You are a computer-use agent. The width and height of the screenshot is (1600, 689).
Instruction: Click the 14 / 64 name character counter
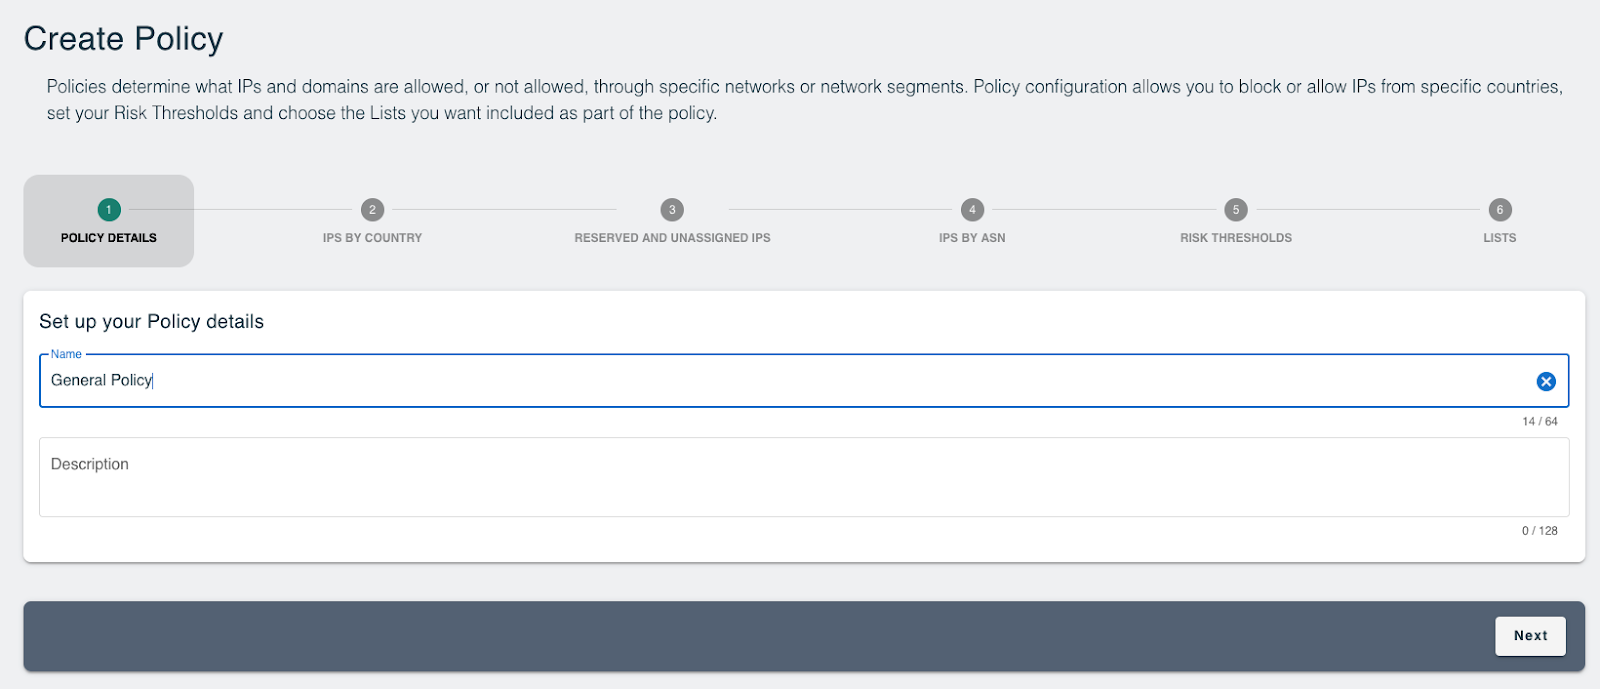(1540, 422)
